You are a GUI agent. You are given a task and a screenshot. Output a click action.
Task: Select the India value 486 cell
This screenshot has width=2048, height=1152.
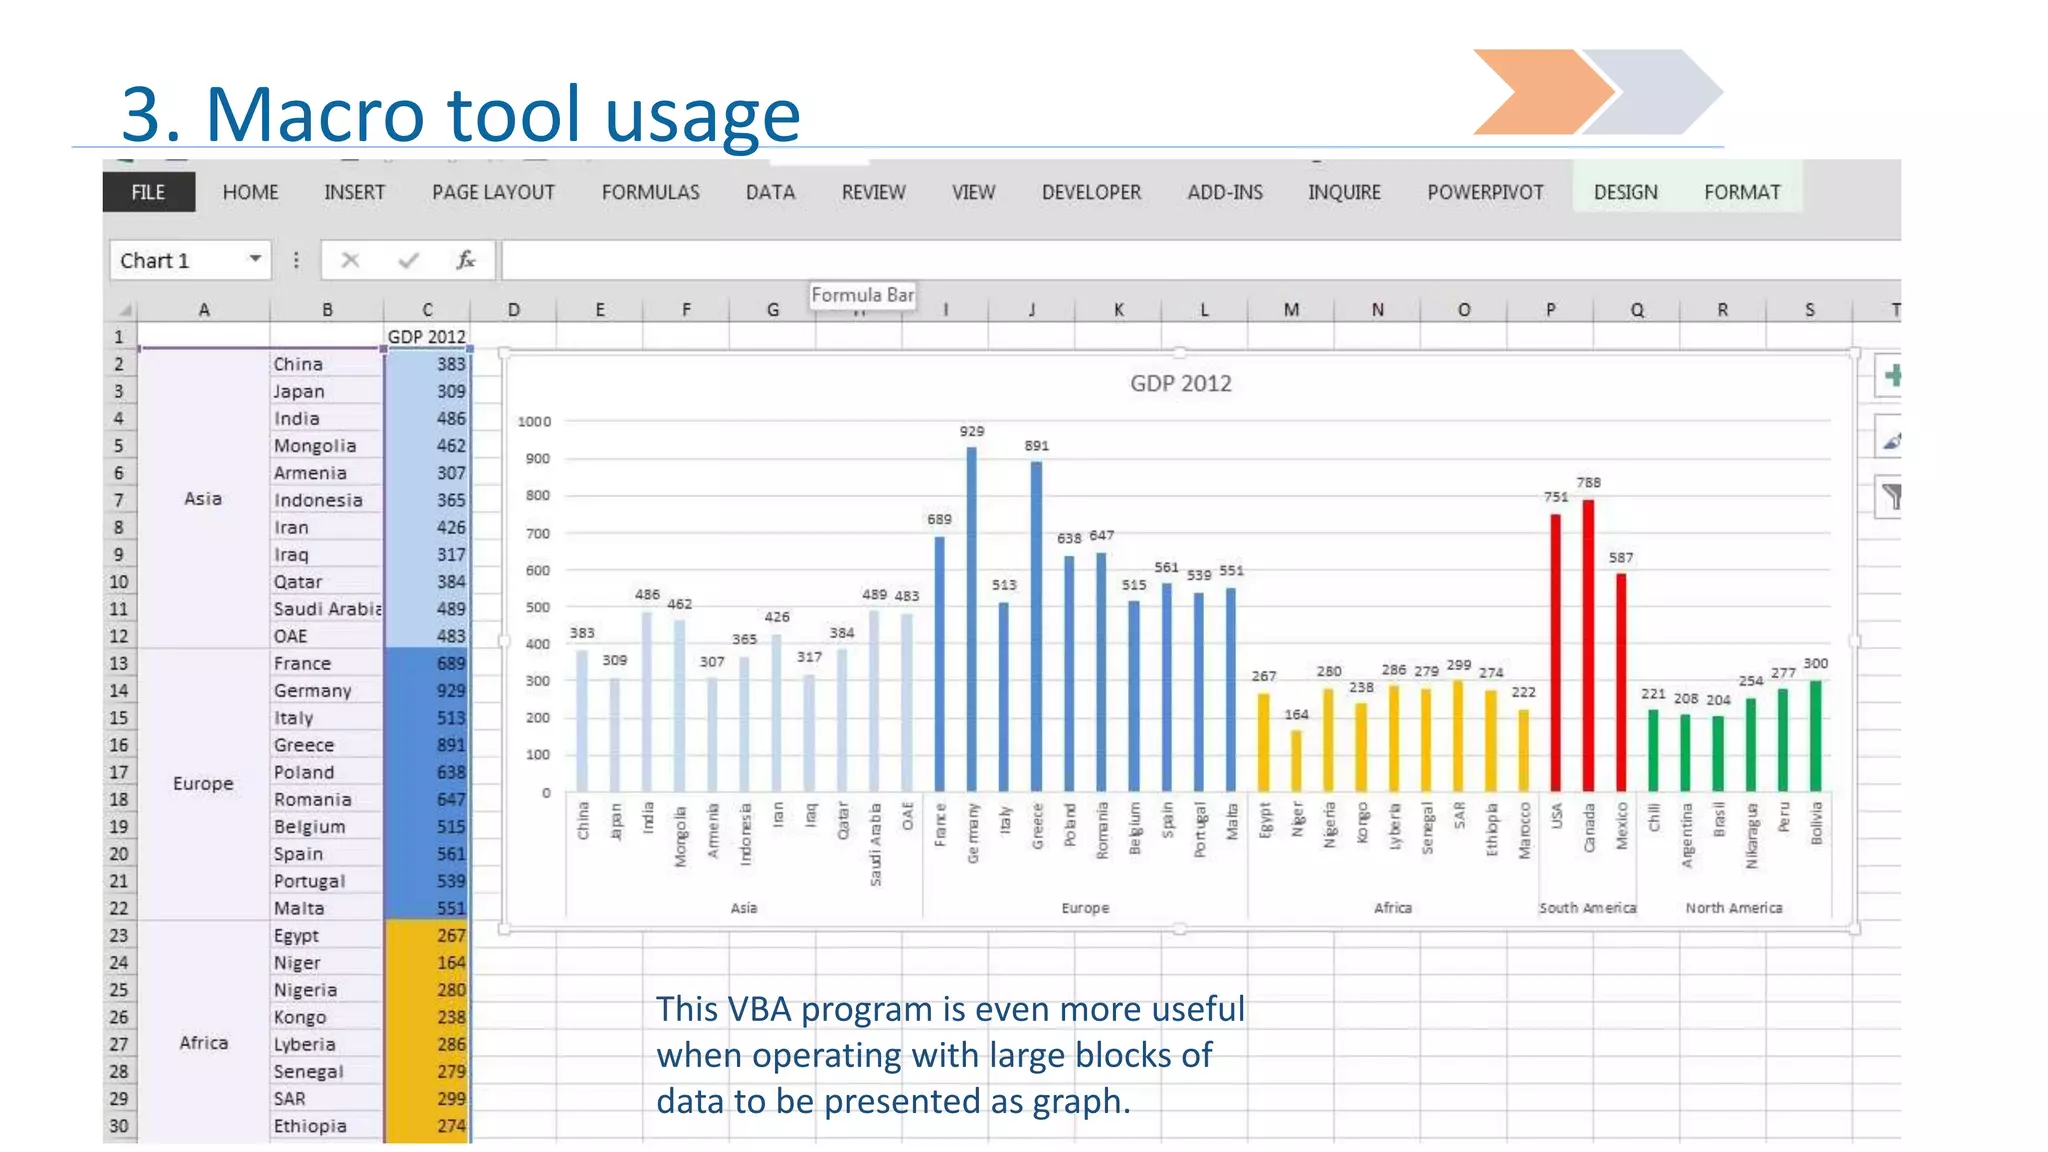(x=427, y=419)
